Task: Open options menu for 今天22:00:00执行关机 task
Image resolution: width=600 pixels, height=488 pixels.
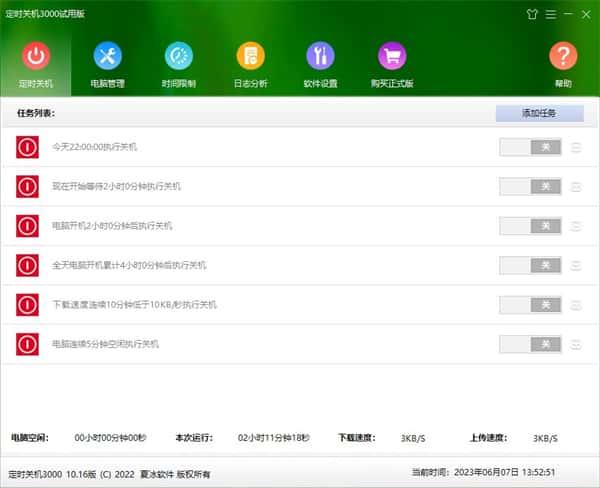Action: [576, 147]
